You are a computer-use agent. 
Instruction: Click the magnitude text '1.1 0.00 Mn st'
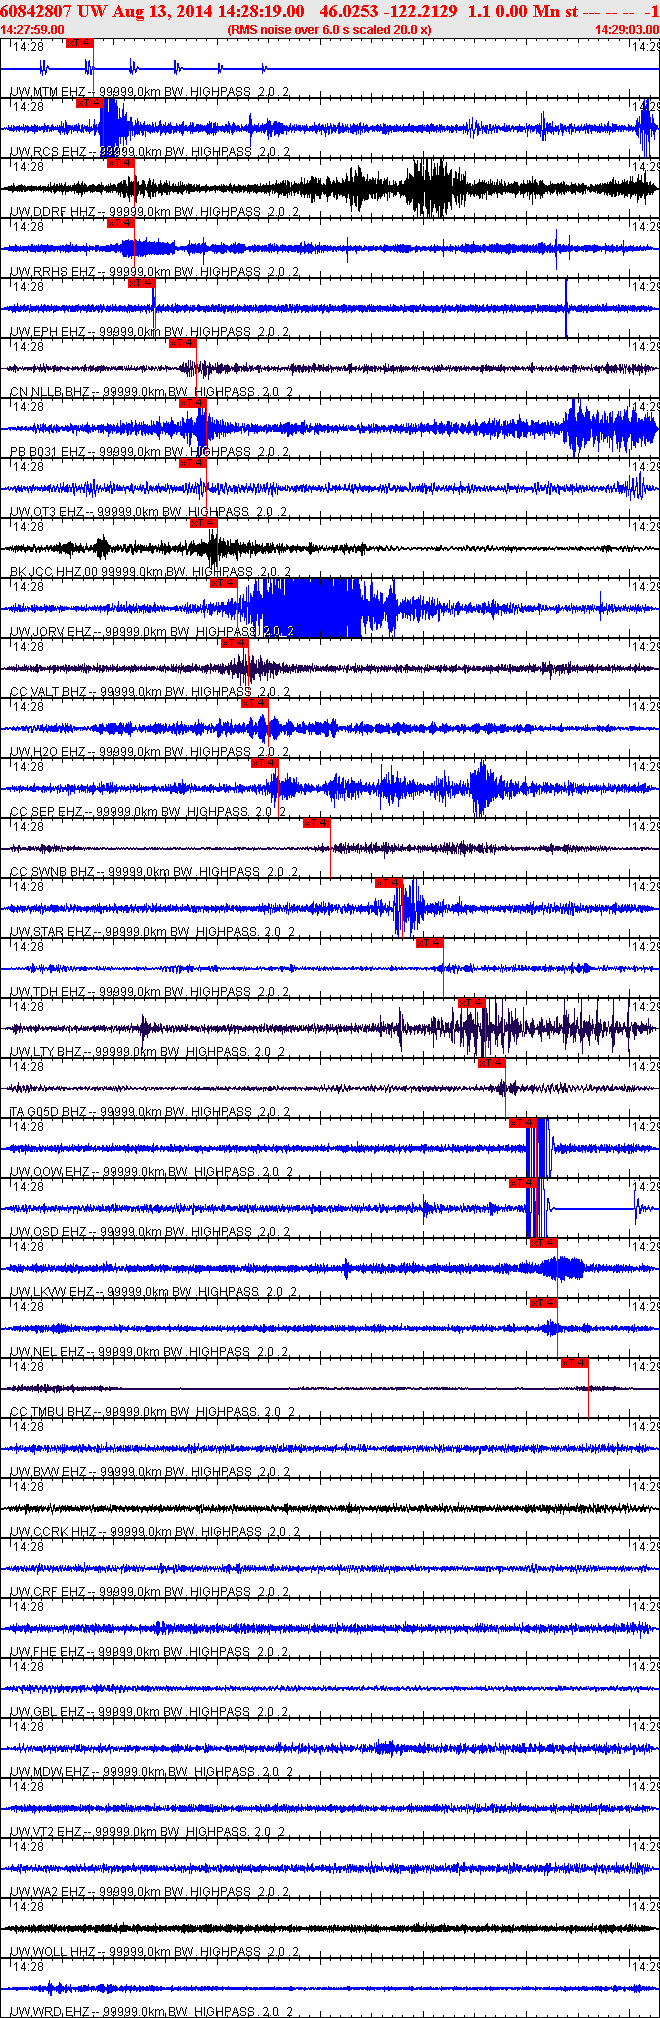523,11
